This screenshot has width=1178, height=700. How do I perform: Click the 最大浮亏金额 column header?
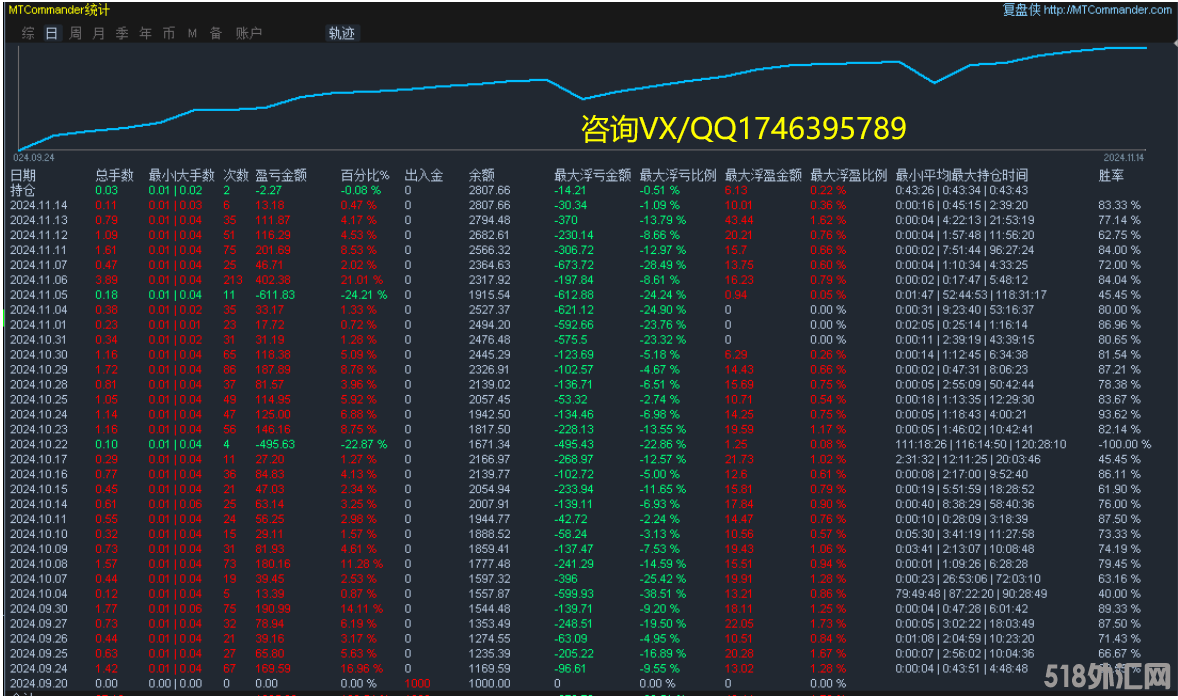pyautogui.click(x=592, y=175)
